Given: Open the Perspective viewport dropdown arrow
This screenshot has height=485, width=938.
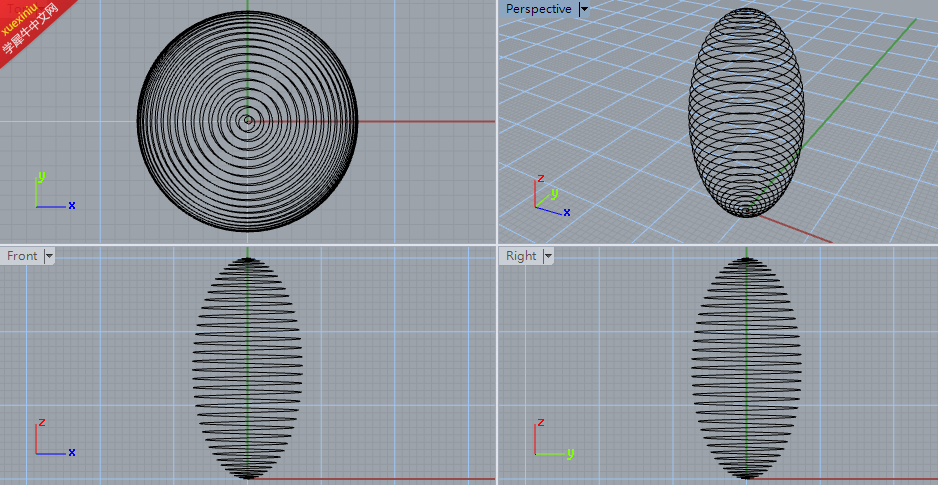Looking at the screenshot, I should tap(584, 9).
